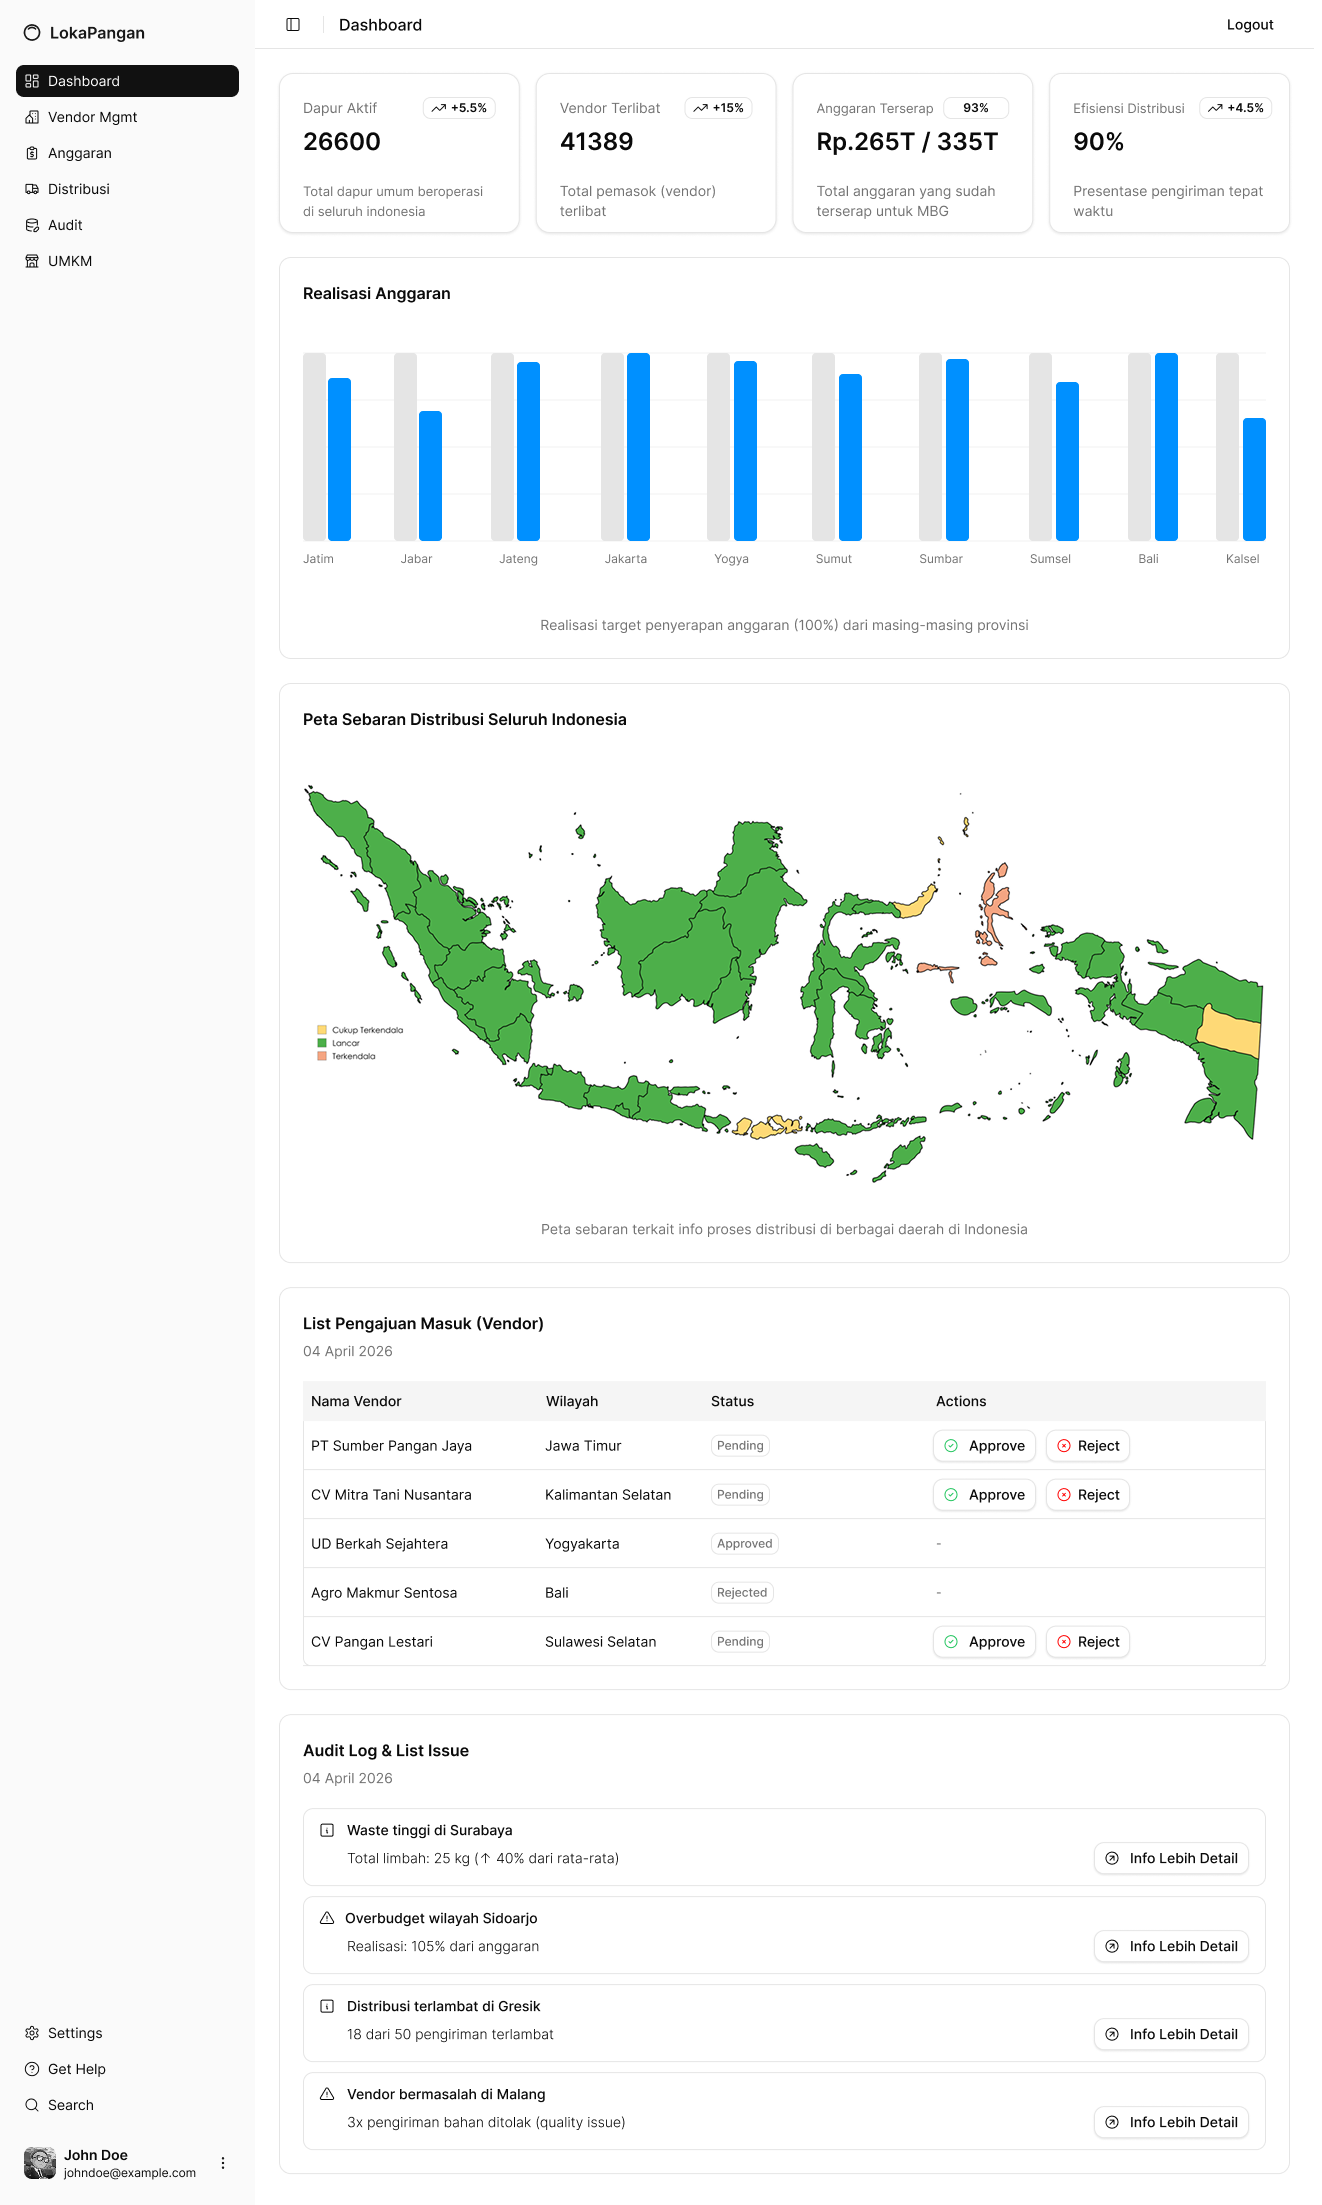Click the Get Help question icon
Image resolution: width=1322 pixels, height=2205 pixels.
(32, 2069)
